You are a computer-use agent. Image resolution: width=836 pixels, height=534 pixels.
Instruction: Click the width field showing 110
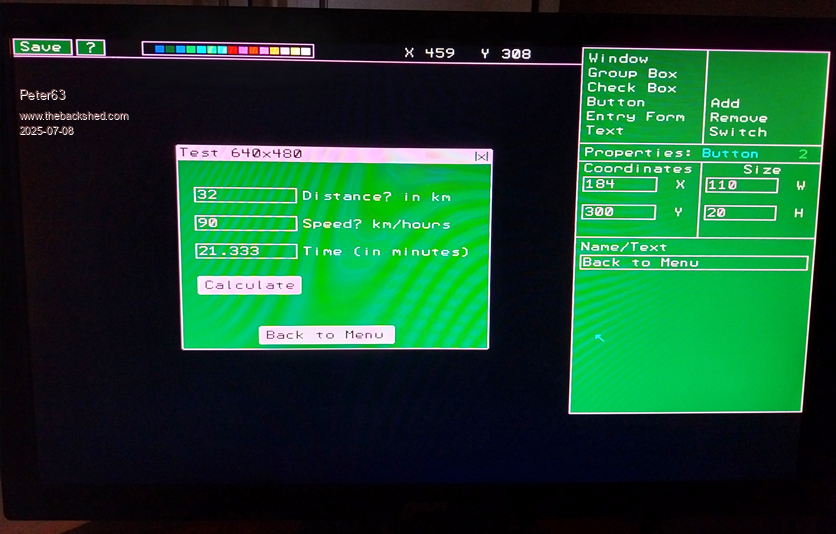pos(741,186)
